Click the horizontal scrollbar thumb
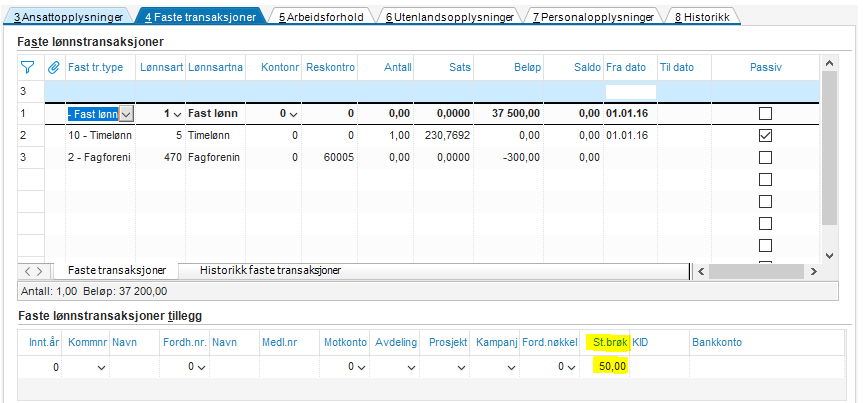 pyautogui.click(x=756, y=271)
